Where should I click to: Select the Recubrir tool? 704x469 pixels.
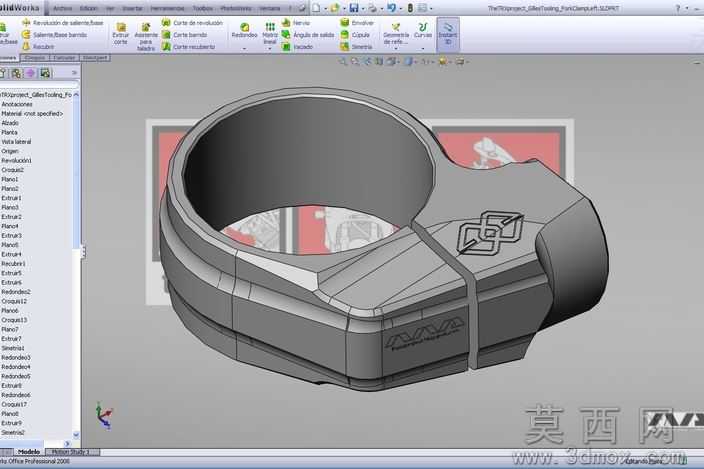click(38, 46)
